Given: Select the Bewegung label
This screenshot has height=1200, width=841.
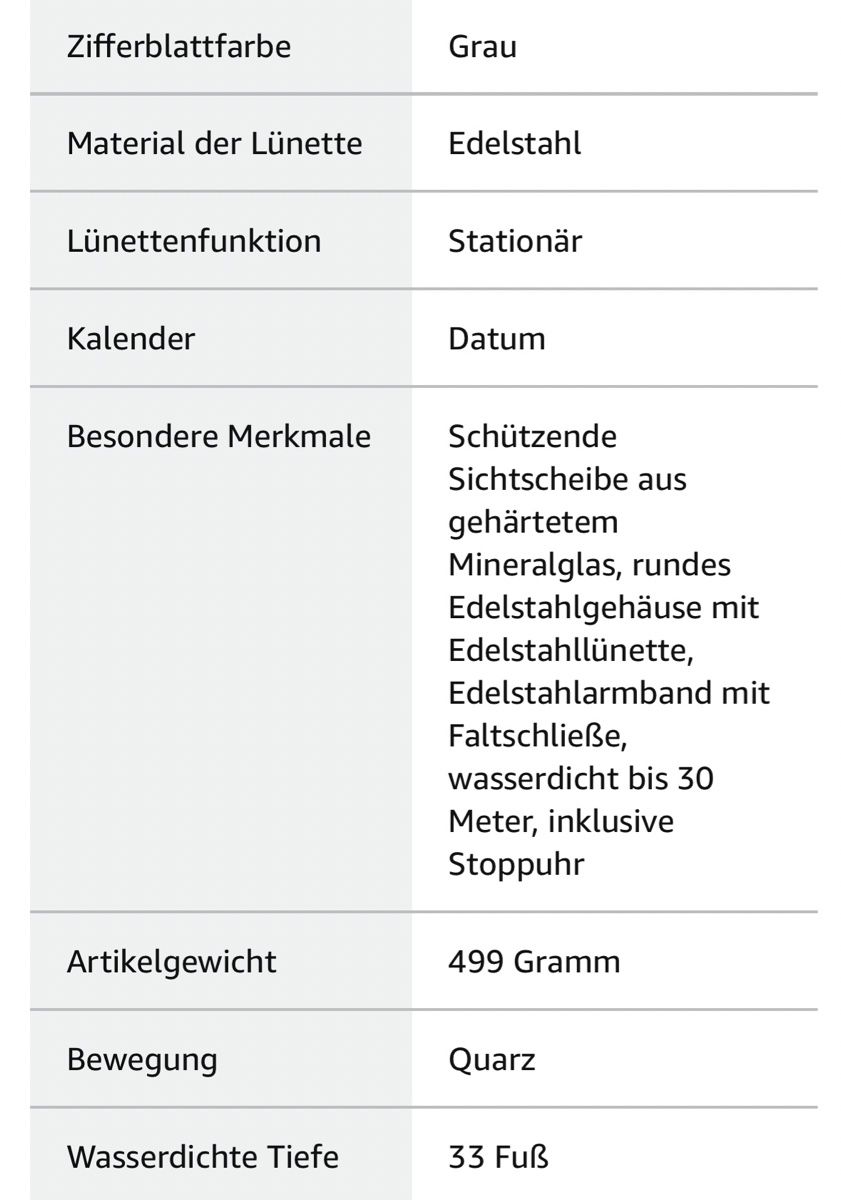Looking at the screenshot, I should tap(142, 1060).
